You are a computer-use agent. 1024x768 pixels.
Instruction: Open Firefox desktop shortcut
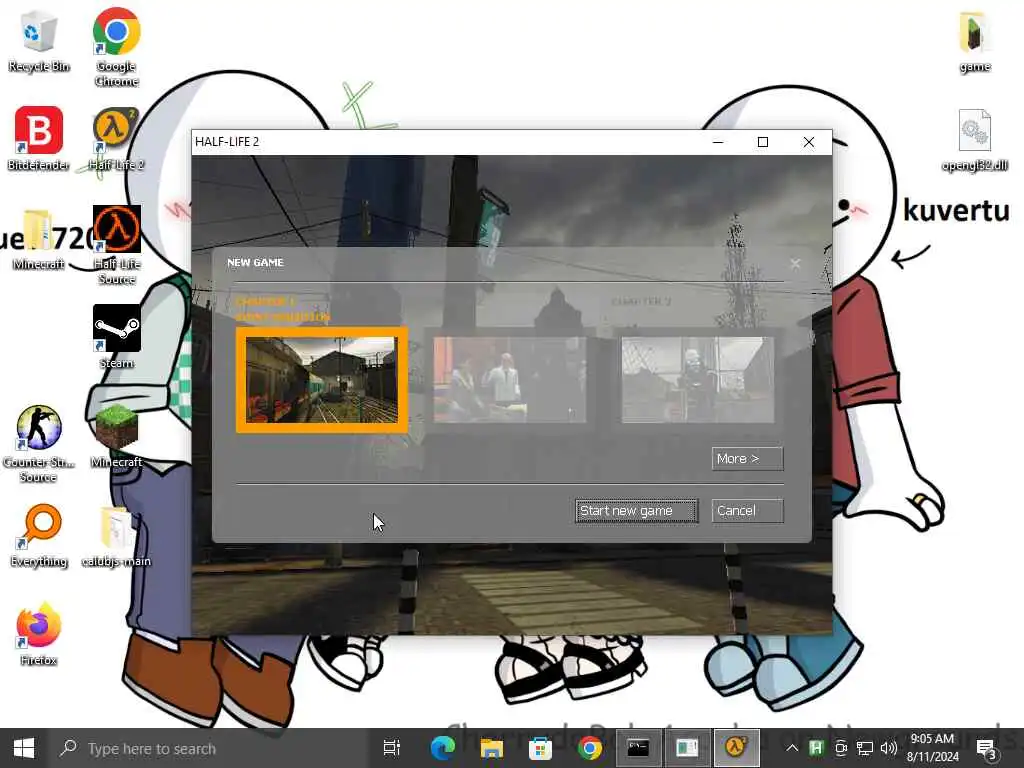click(39, 633)
